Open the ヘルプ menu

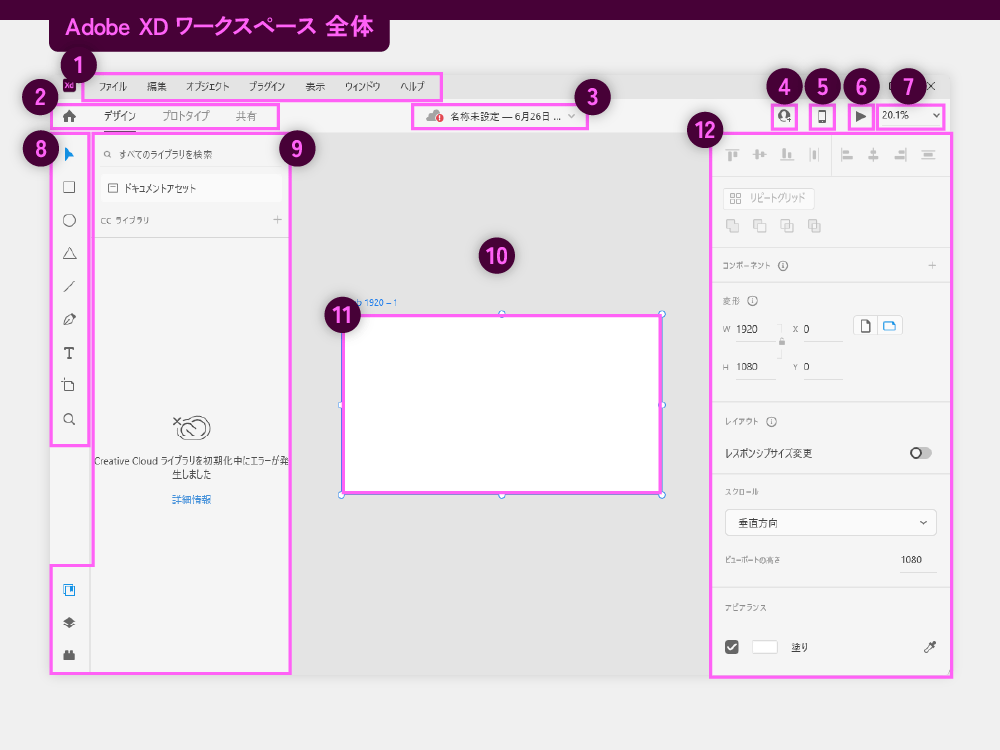tap(413, 86)
